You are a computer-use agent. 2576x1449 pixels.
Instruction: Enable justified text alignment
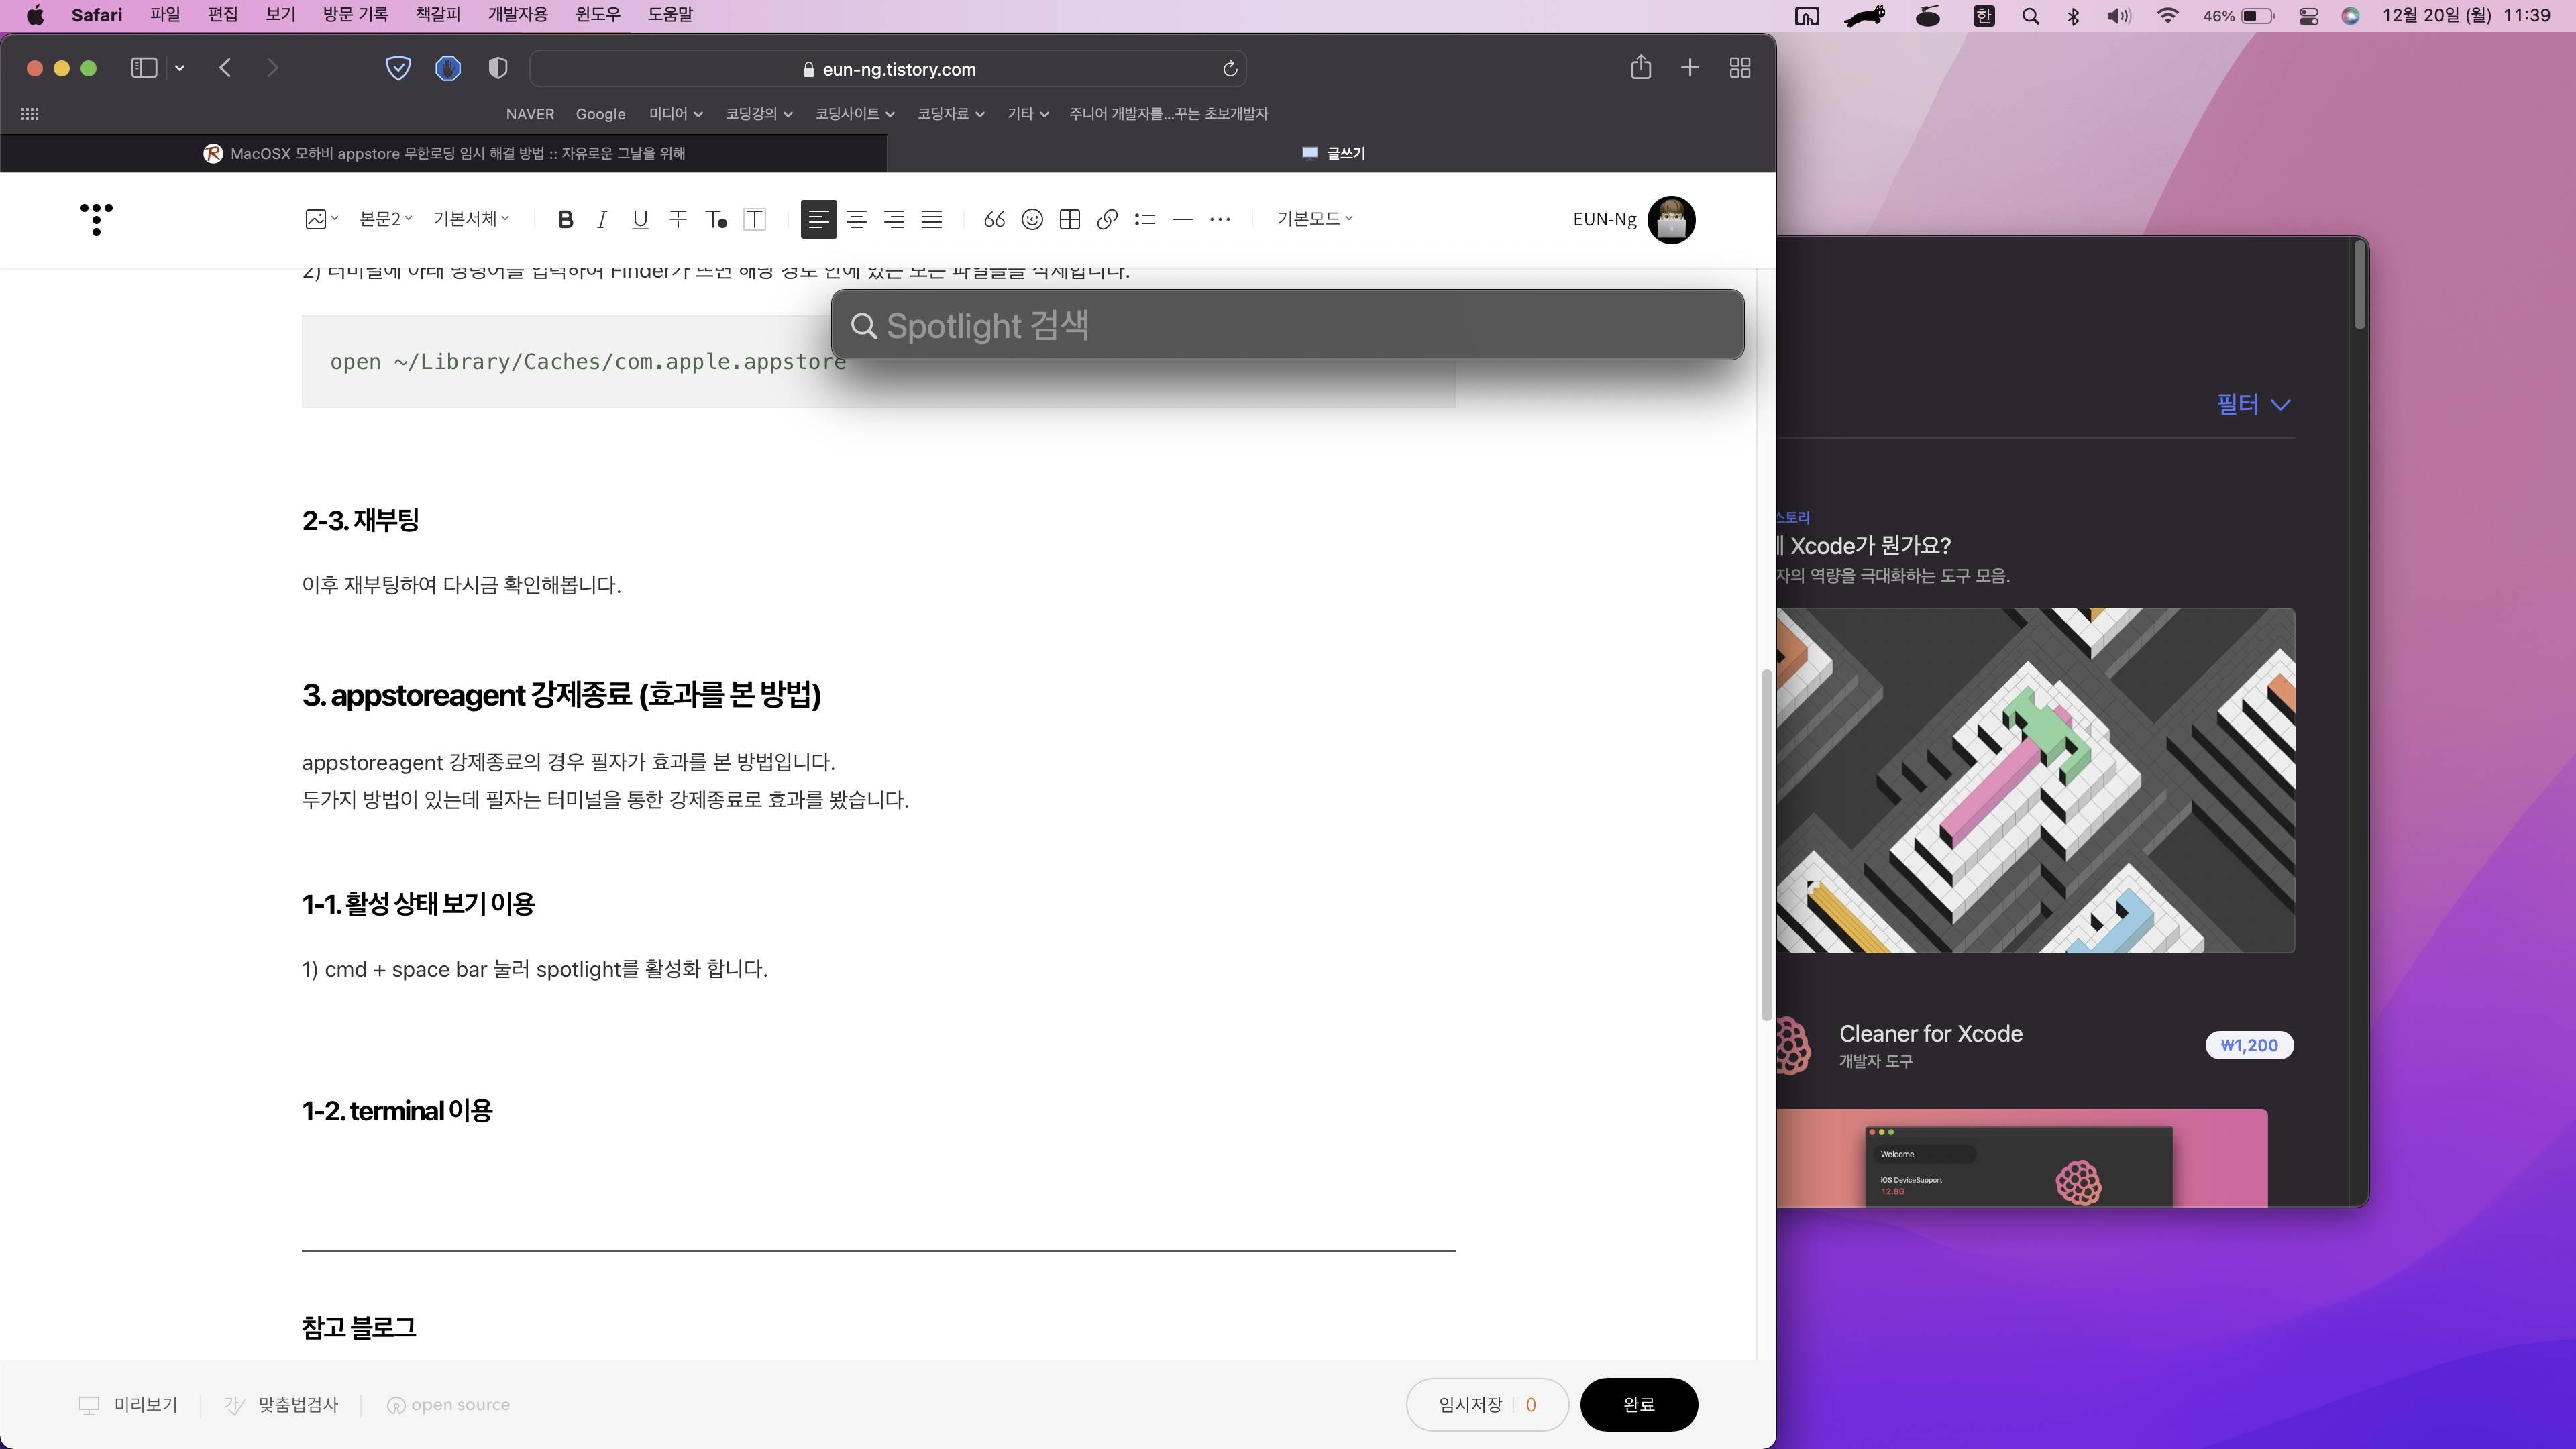coord(932,219)
